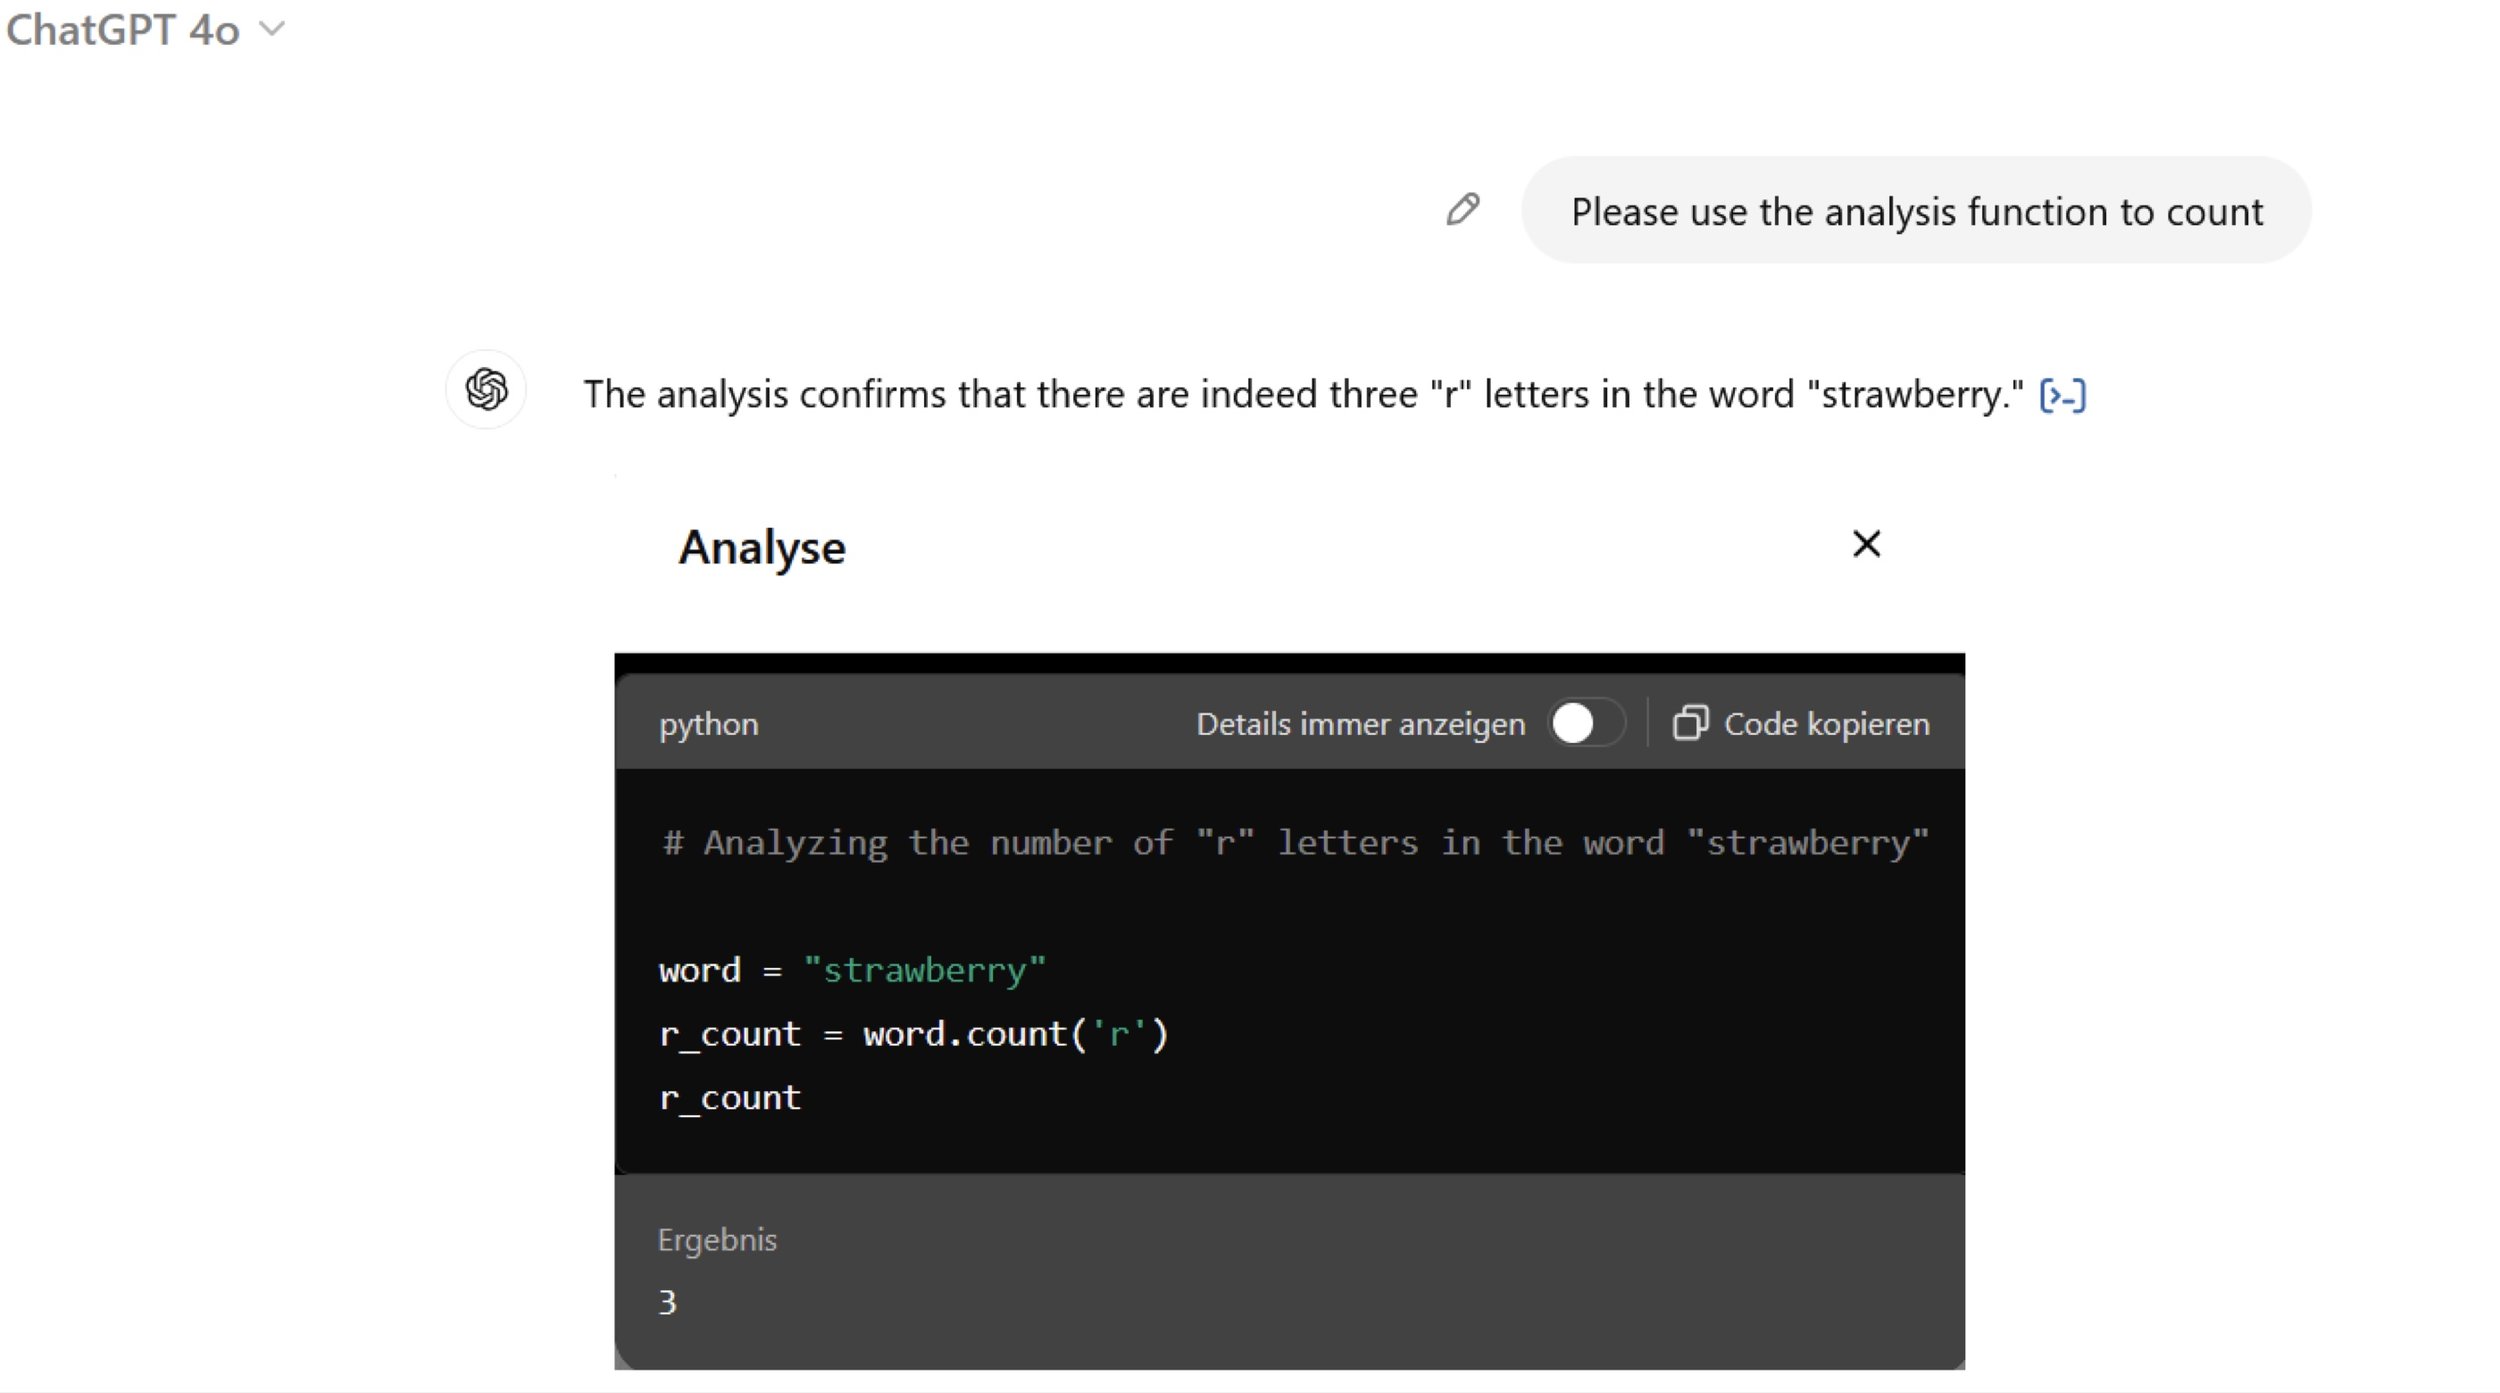Click the assistant's response text

point(1302,395)
